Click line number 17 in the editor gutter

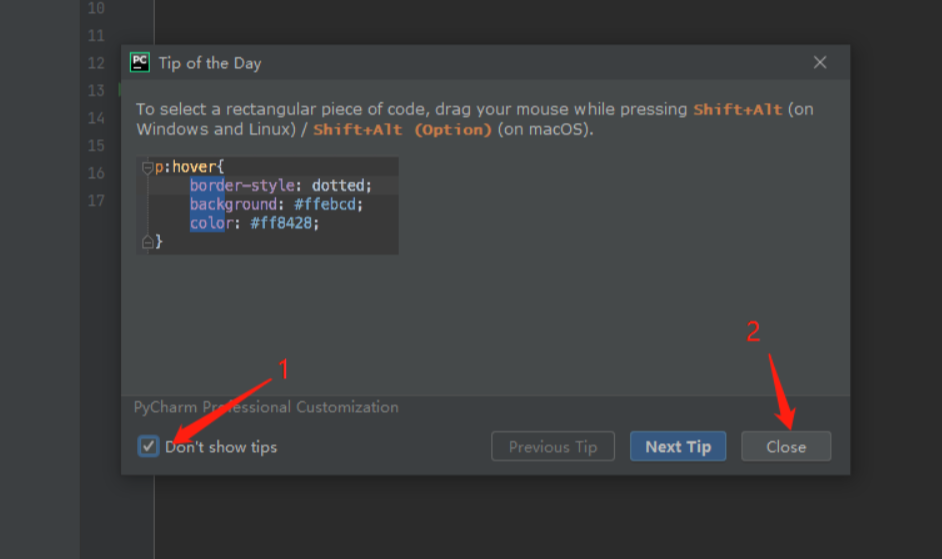96,201
